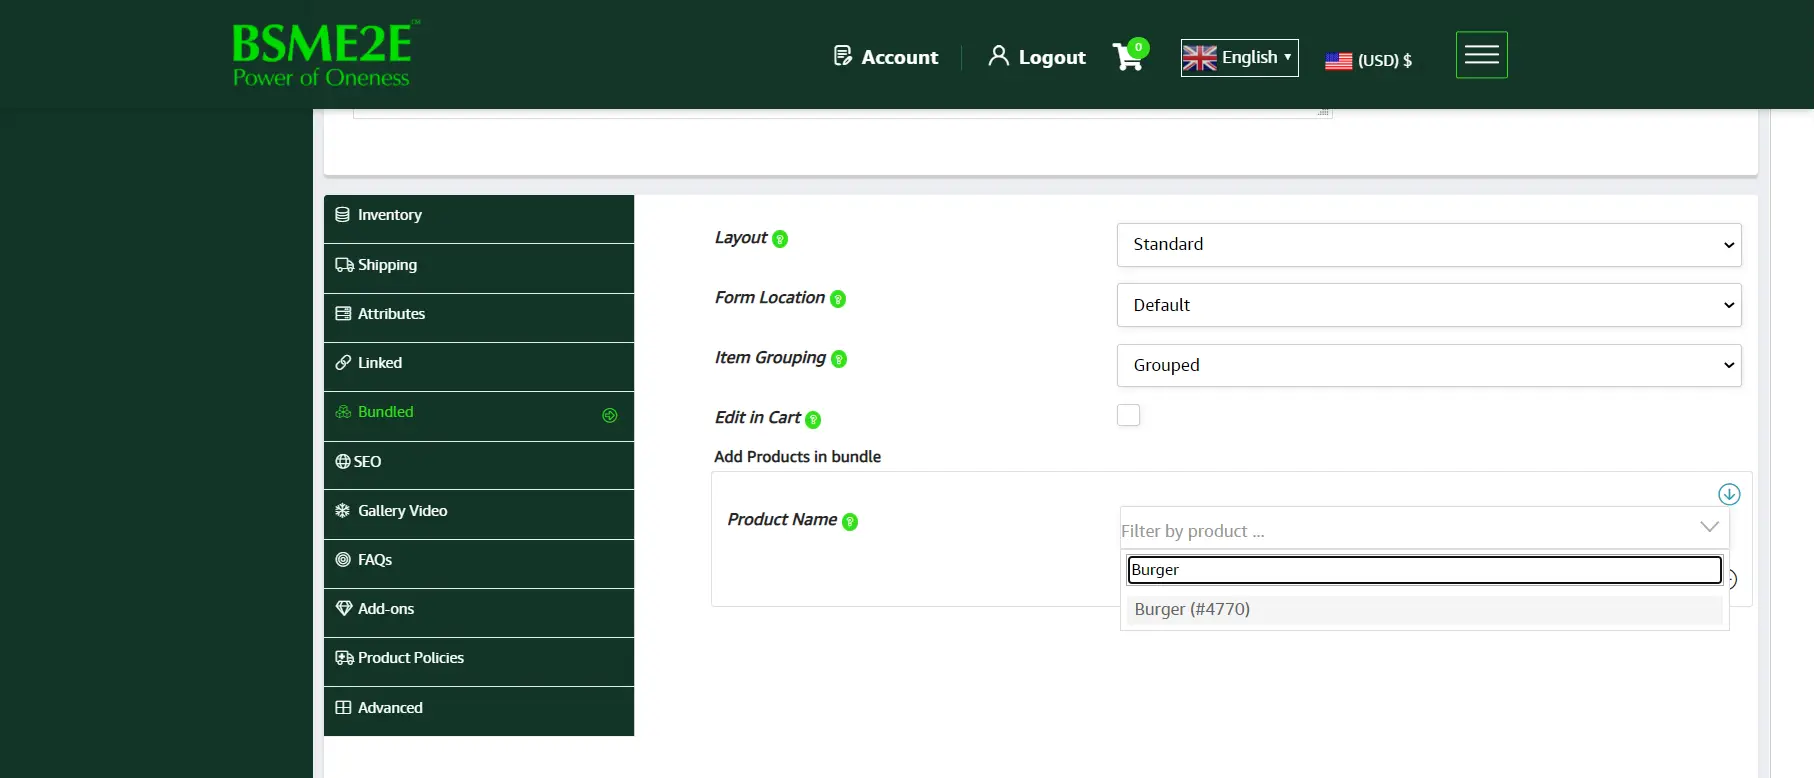Toggle the Edit in Cart checkbox
Viewport: 1815px width, 778px height.
click(x=1128, y=415)
